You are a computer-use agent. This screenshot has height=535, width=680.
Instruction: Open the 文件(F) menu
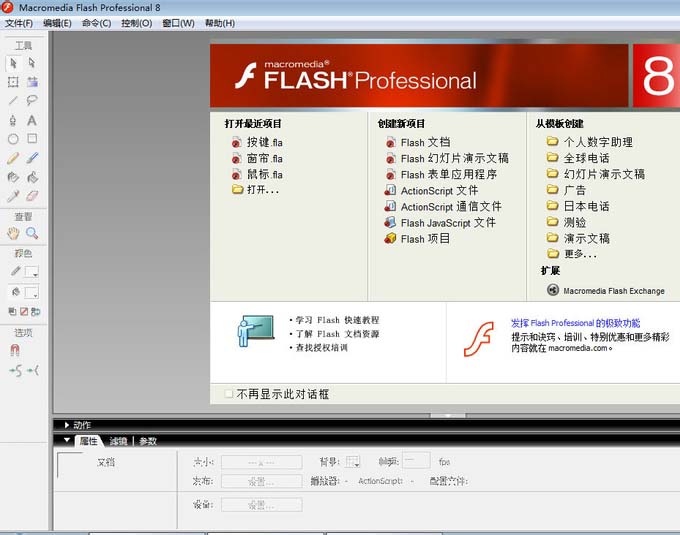[x=19, y=23]
